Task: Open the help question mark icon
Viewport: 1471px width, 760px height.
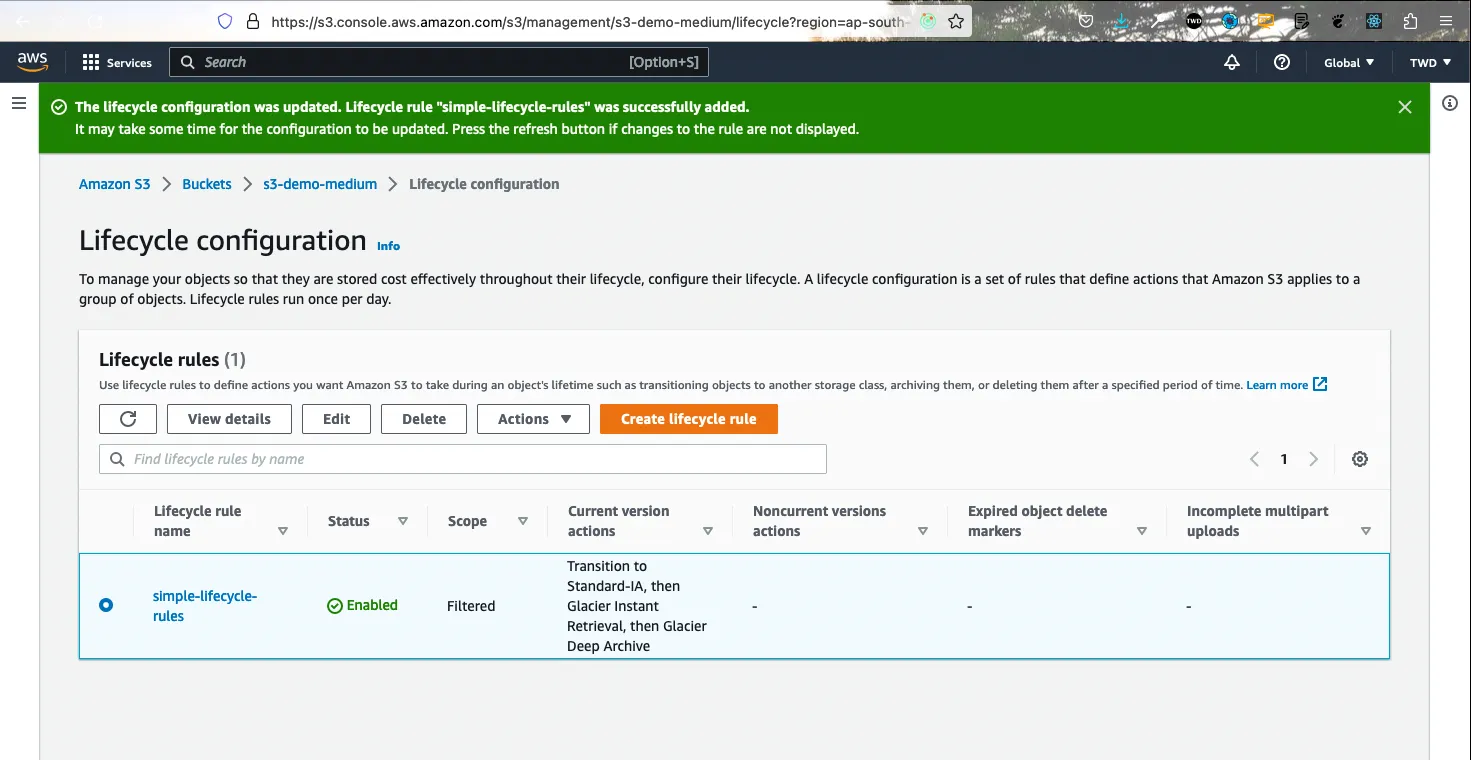Action: (x=1282, y=62)
